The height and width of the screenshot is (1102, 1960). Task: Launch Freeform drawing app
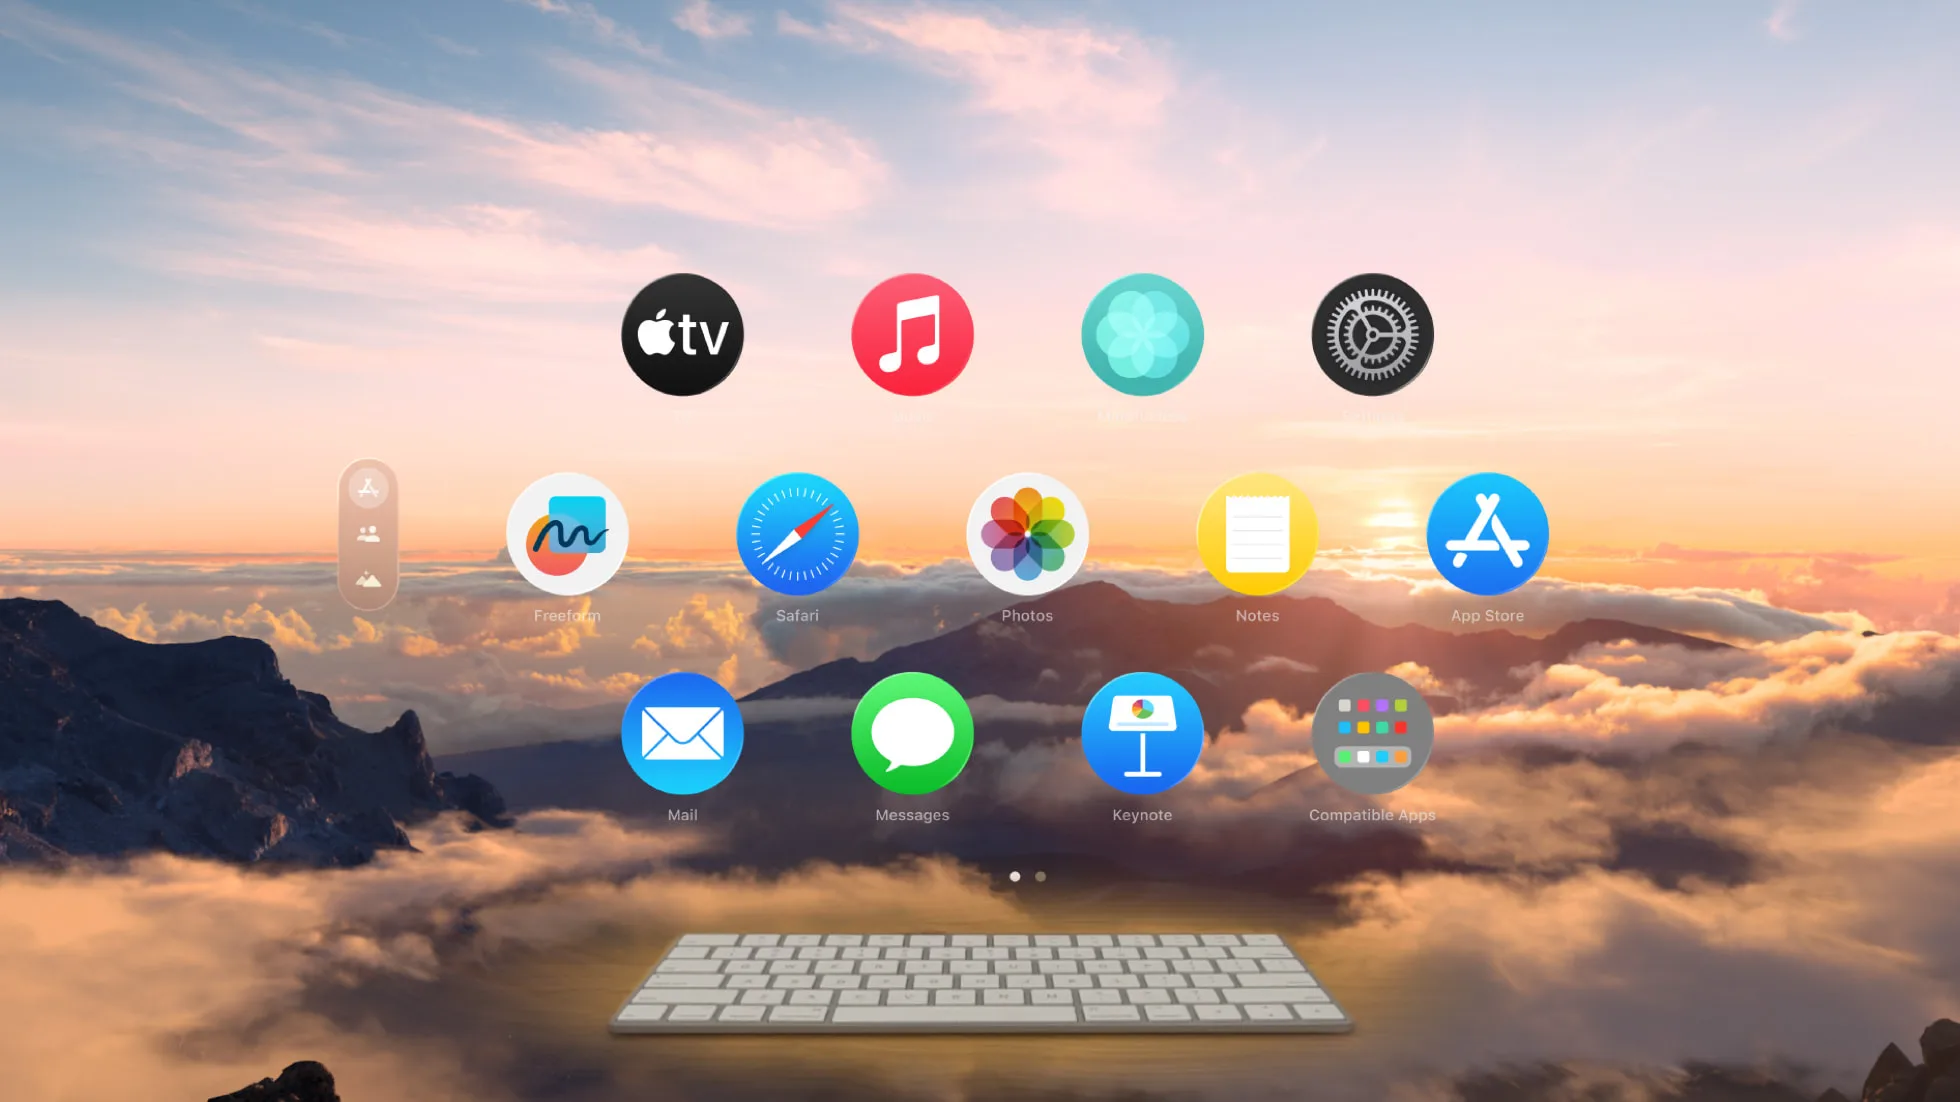[x=567, y=533]
